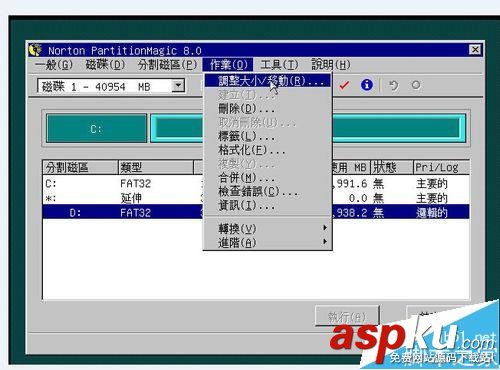500x370 pixels.
Task: Choose 調整大小/移動(R)... menu entry
Action: [x=268, y=81]
